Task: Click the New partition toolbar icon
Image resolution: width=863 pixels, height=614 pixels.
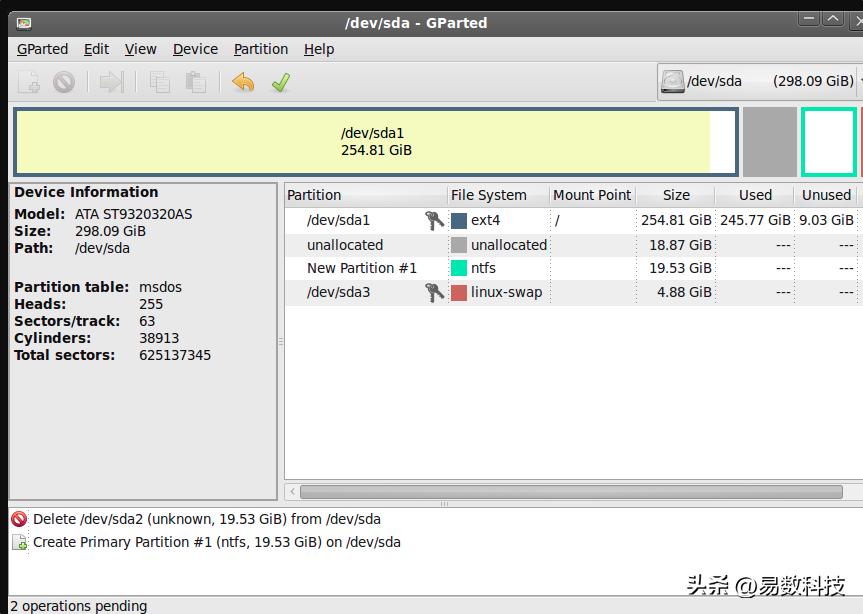Action: 29,82
